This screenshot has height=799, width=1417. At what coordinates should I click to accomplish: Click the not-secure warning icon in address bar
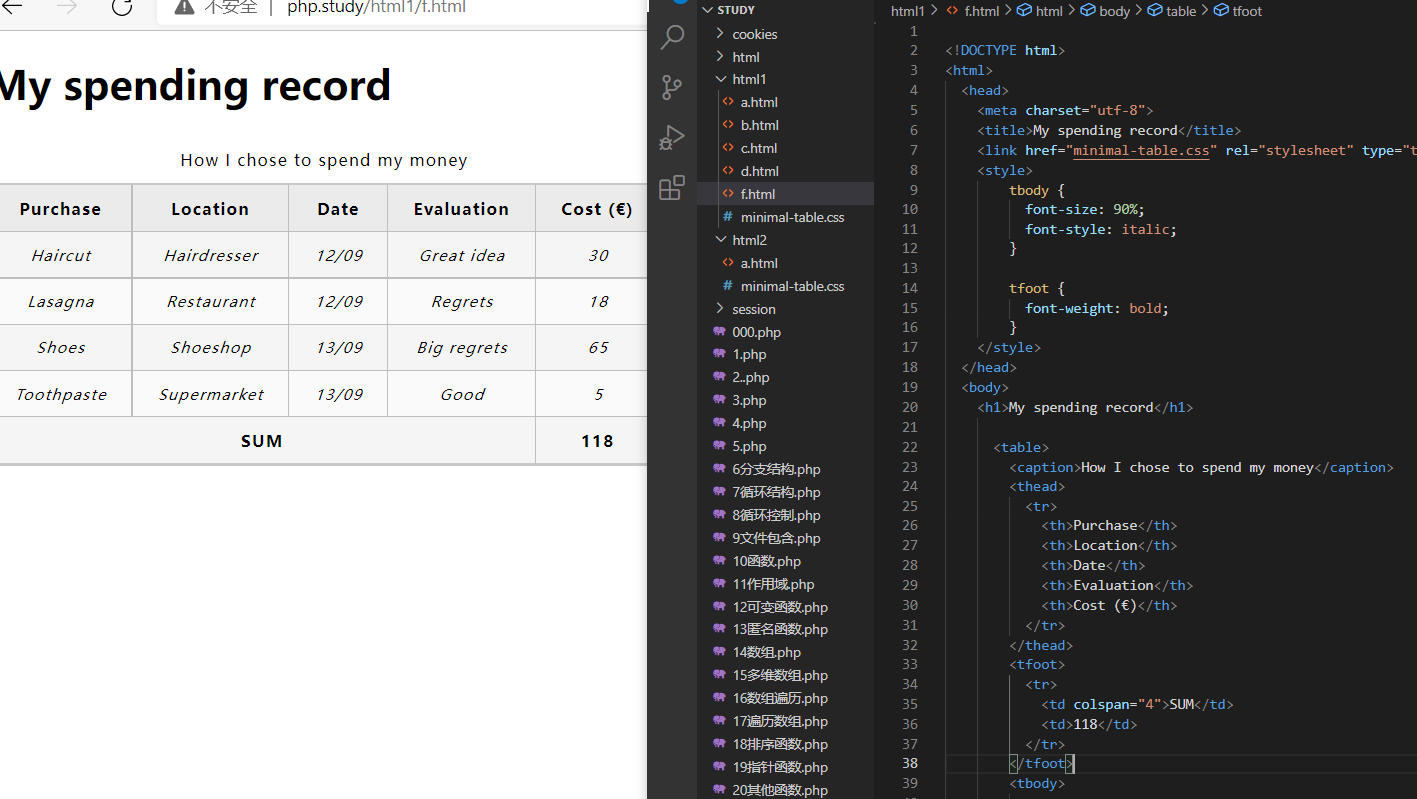click(x=184, y=7)
